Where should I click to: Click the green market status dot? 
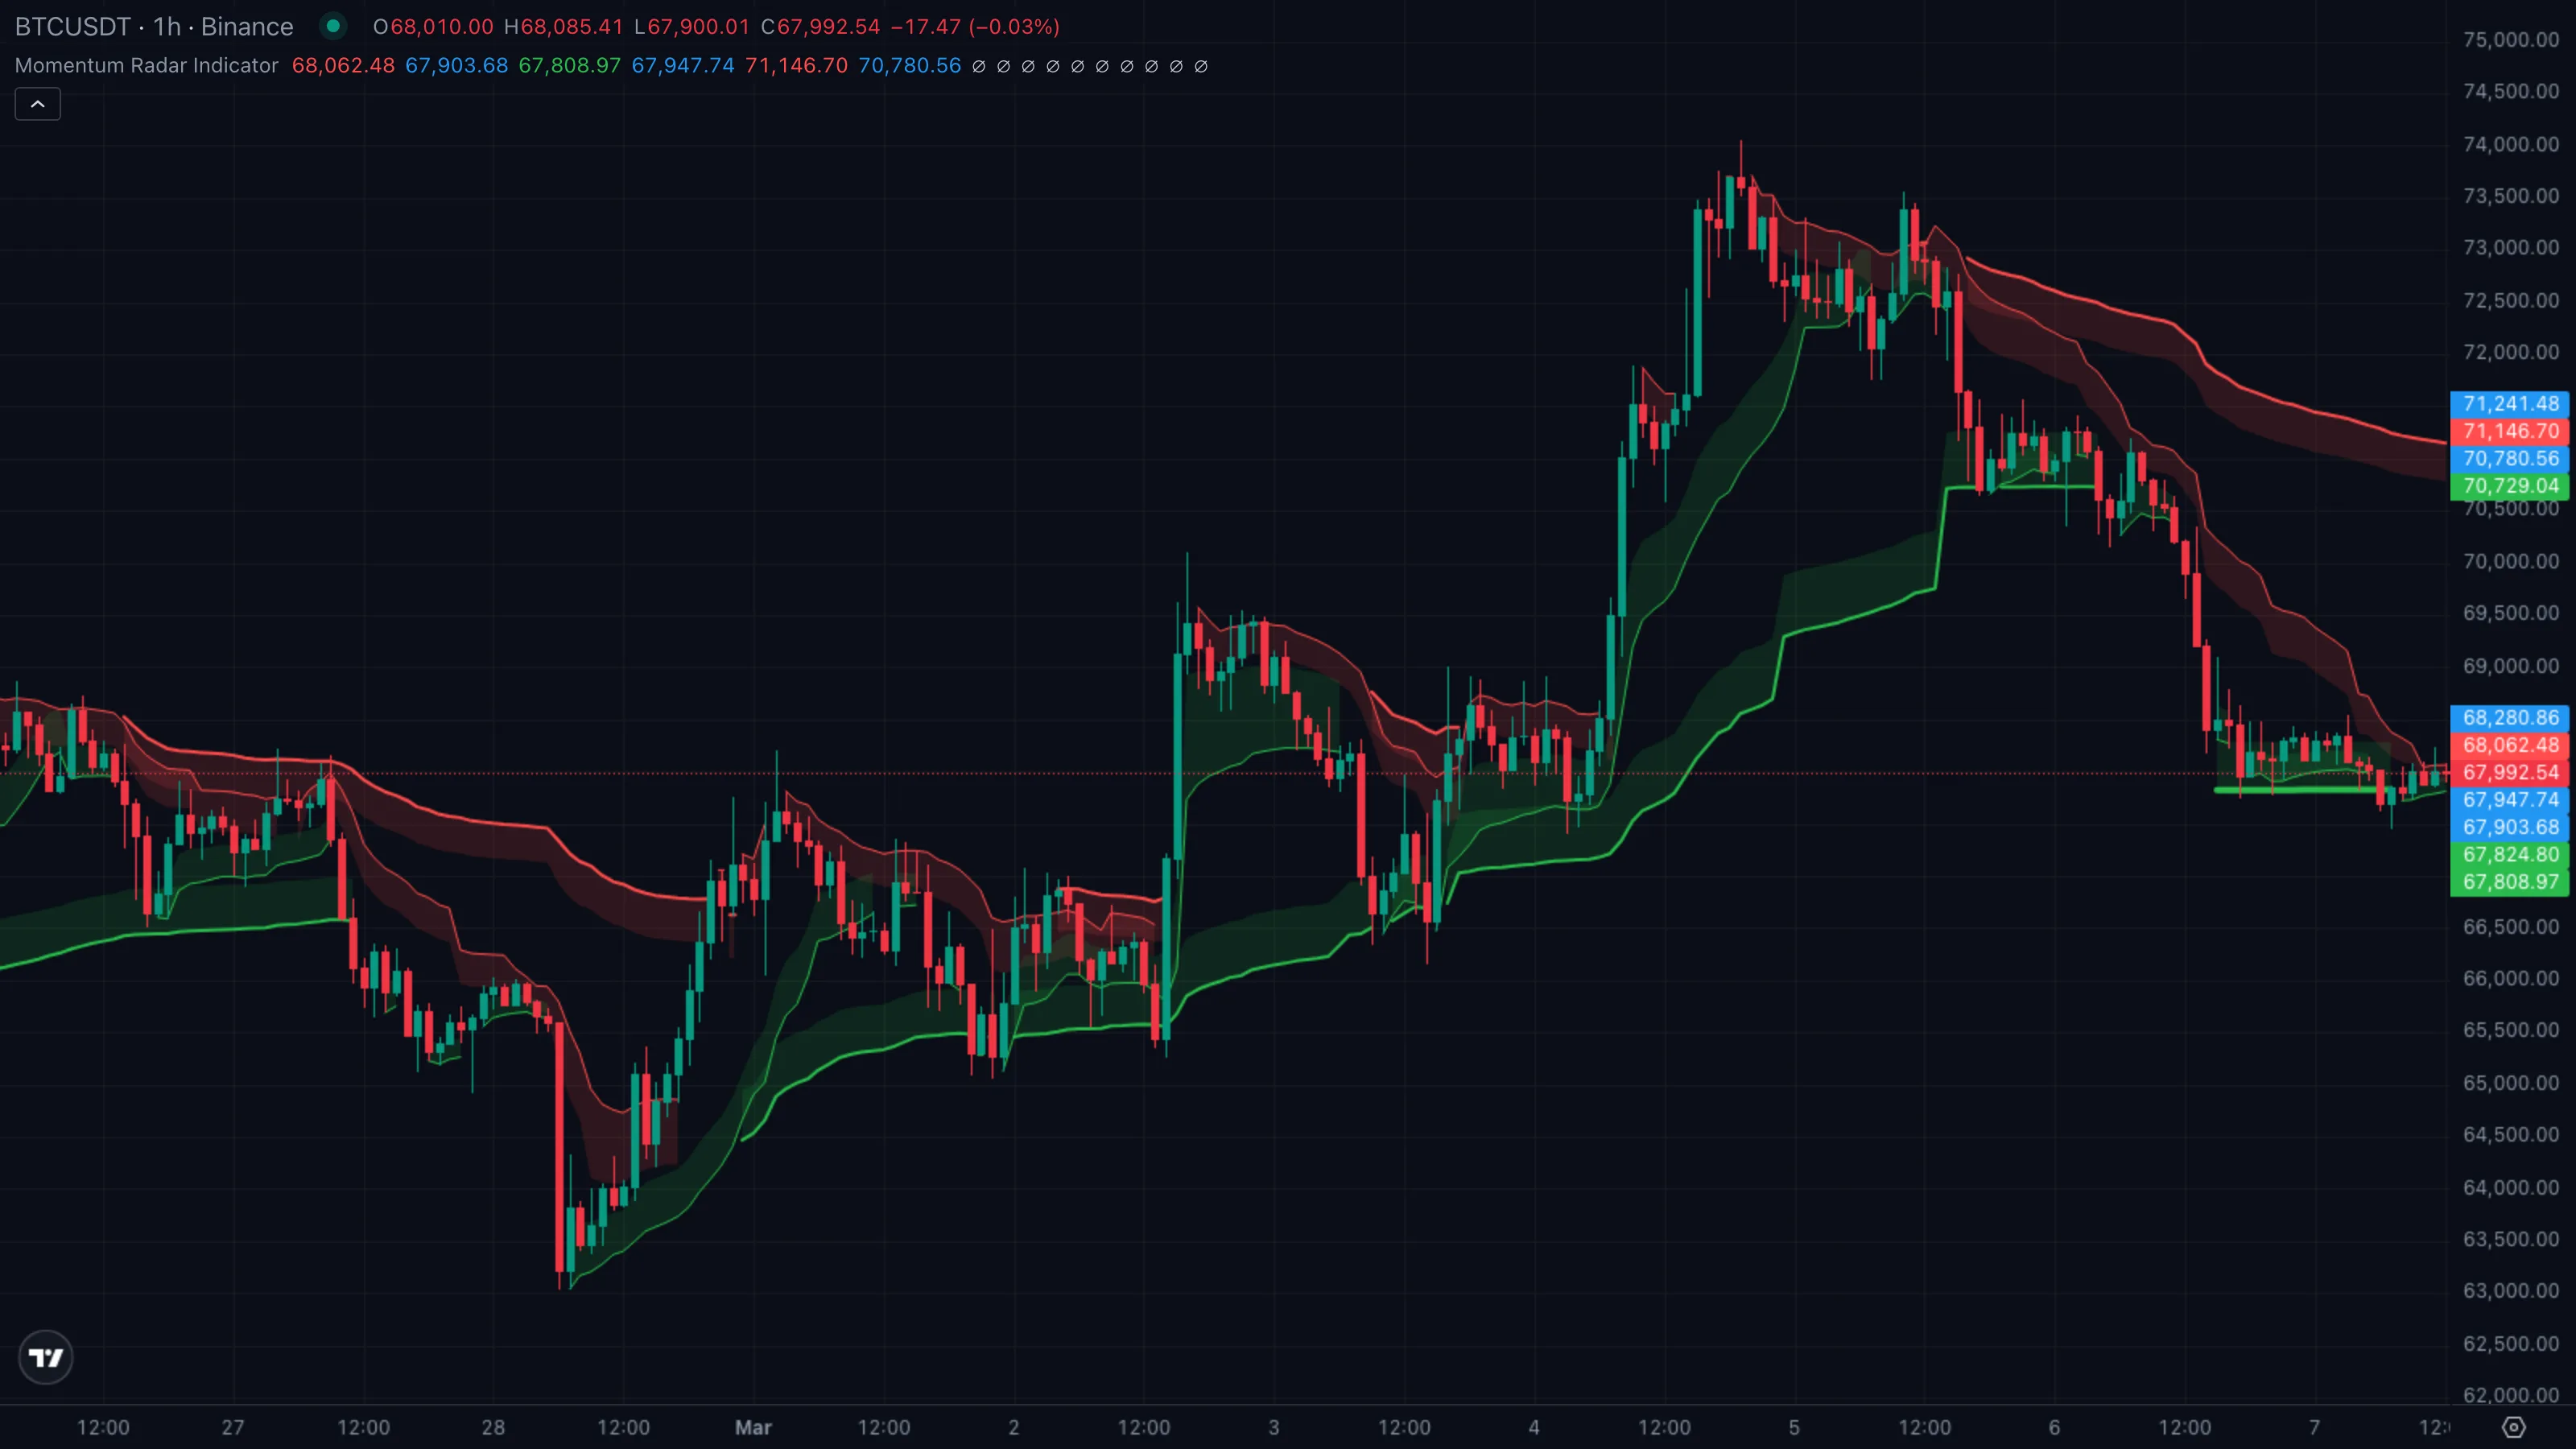(x=333, y=26)
